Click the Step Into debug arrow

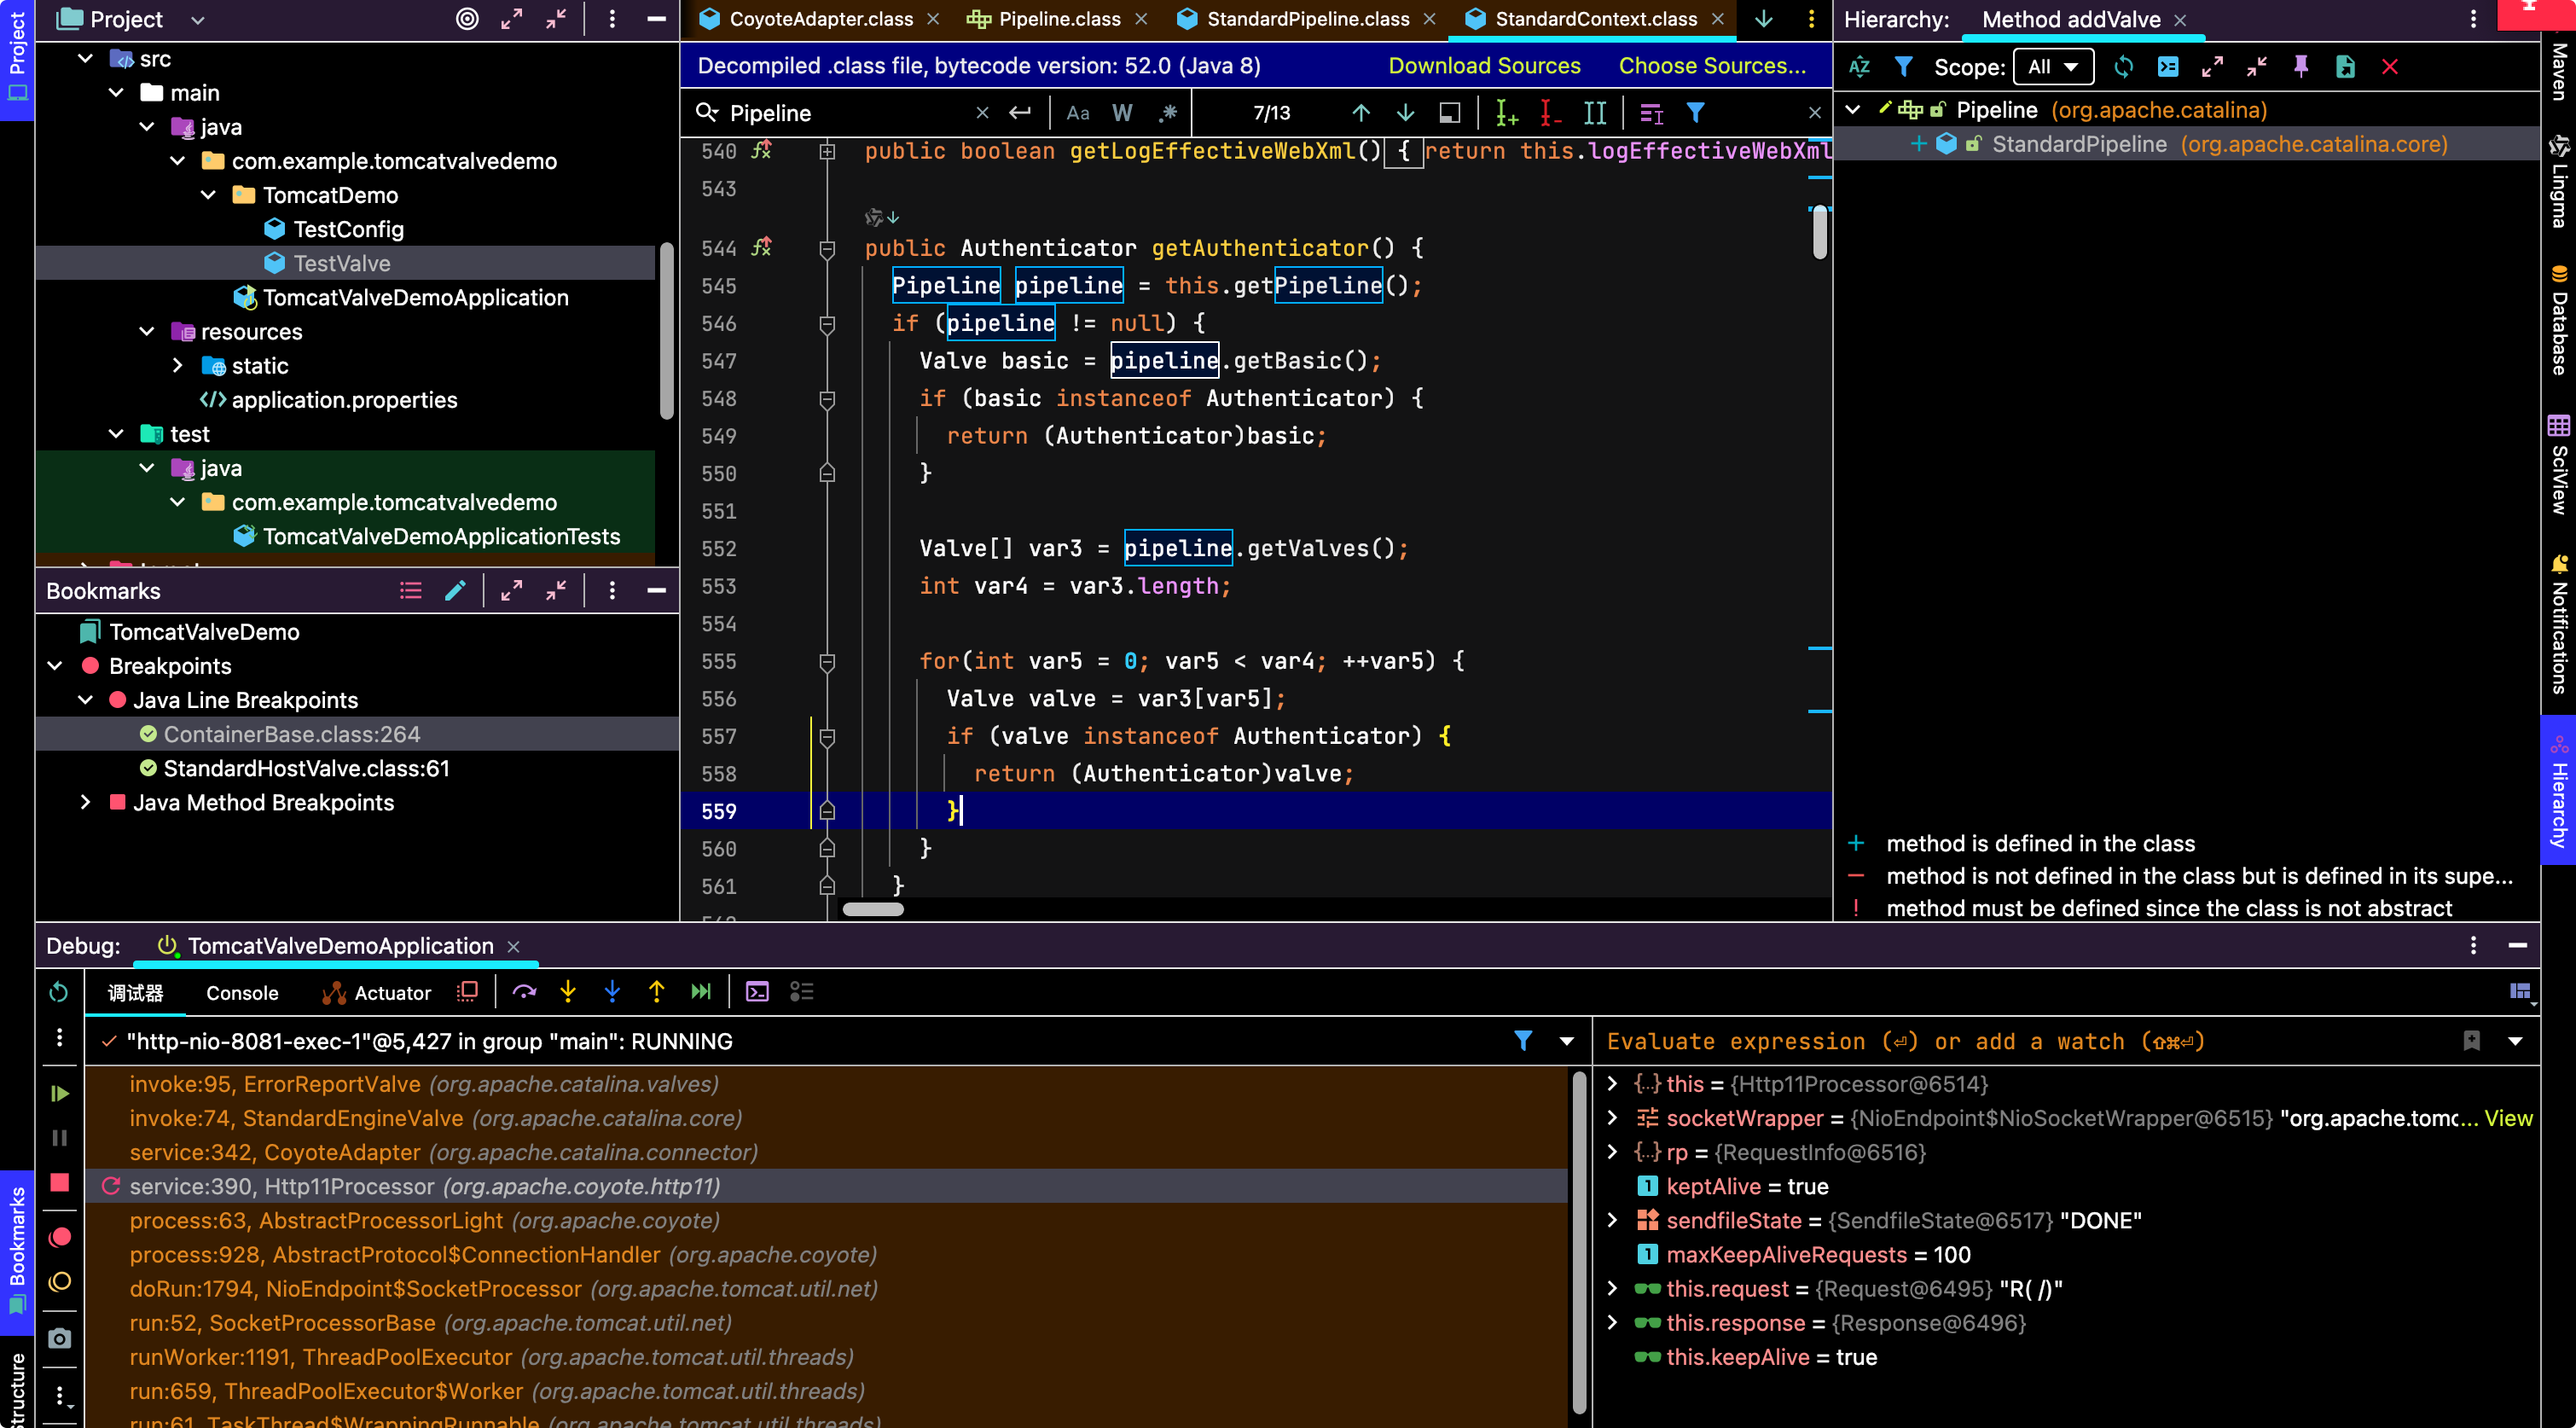[568, 992]
